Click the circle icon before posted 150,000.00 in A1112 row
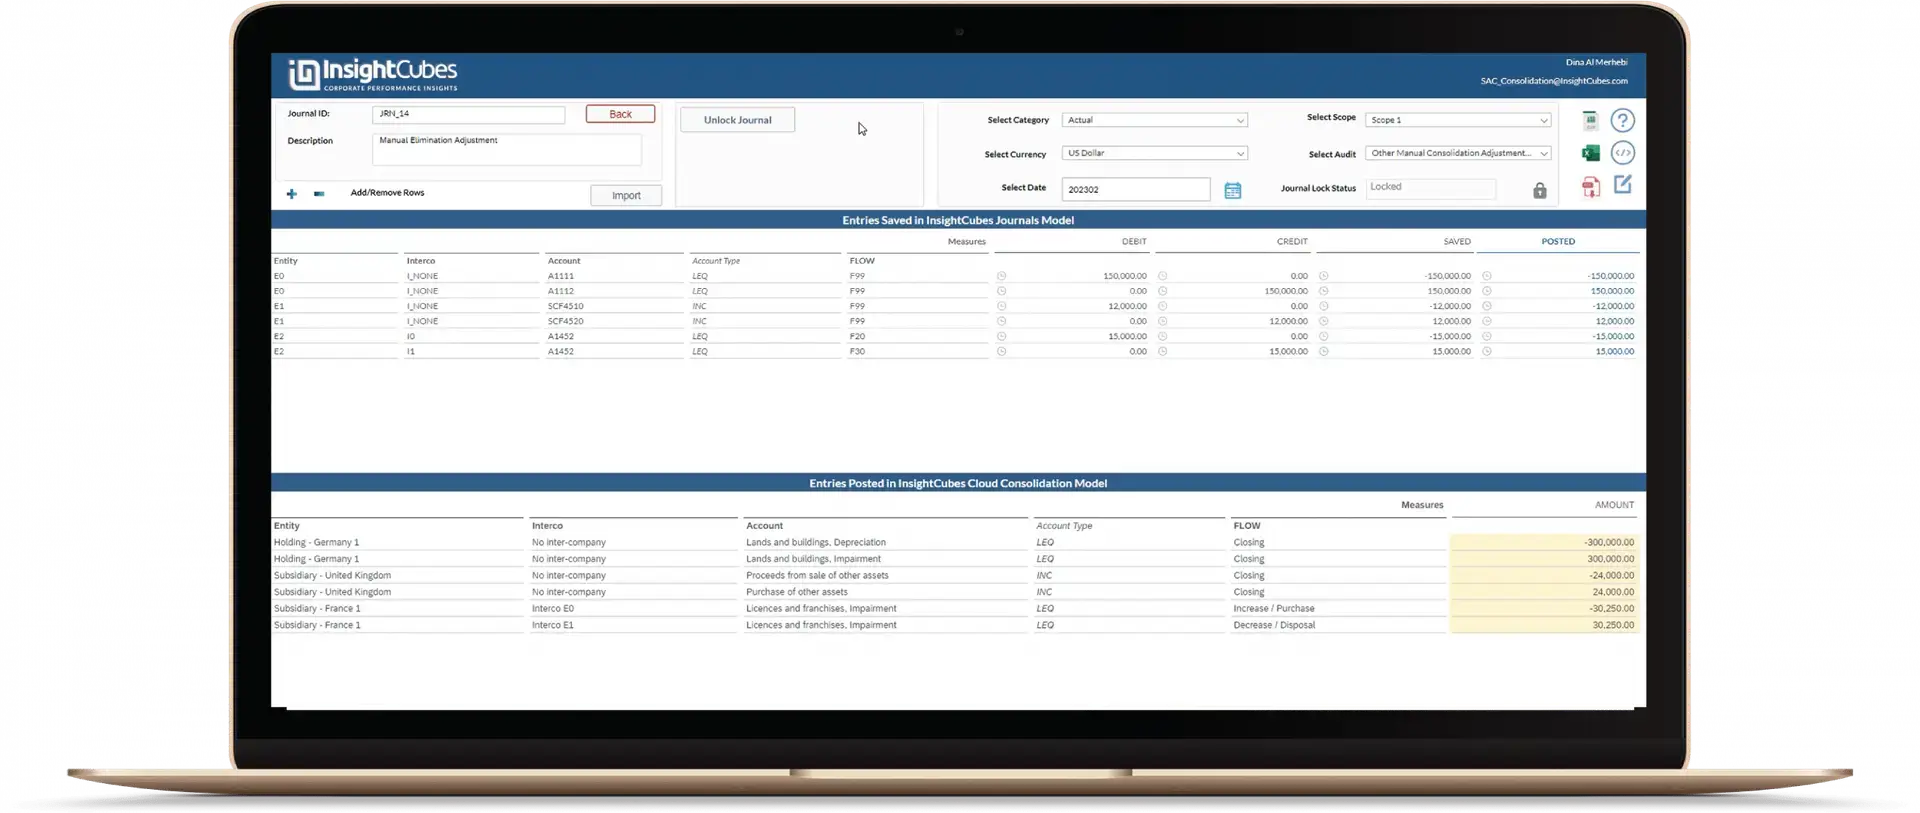Viewport: 1920px width, 813px height. click(1486, 291)
